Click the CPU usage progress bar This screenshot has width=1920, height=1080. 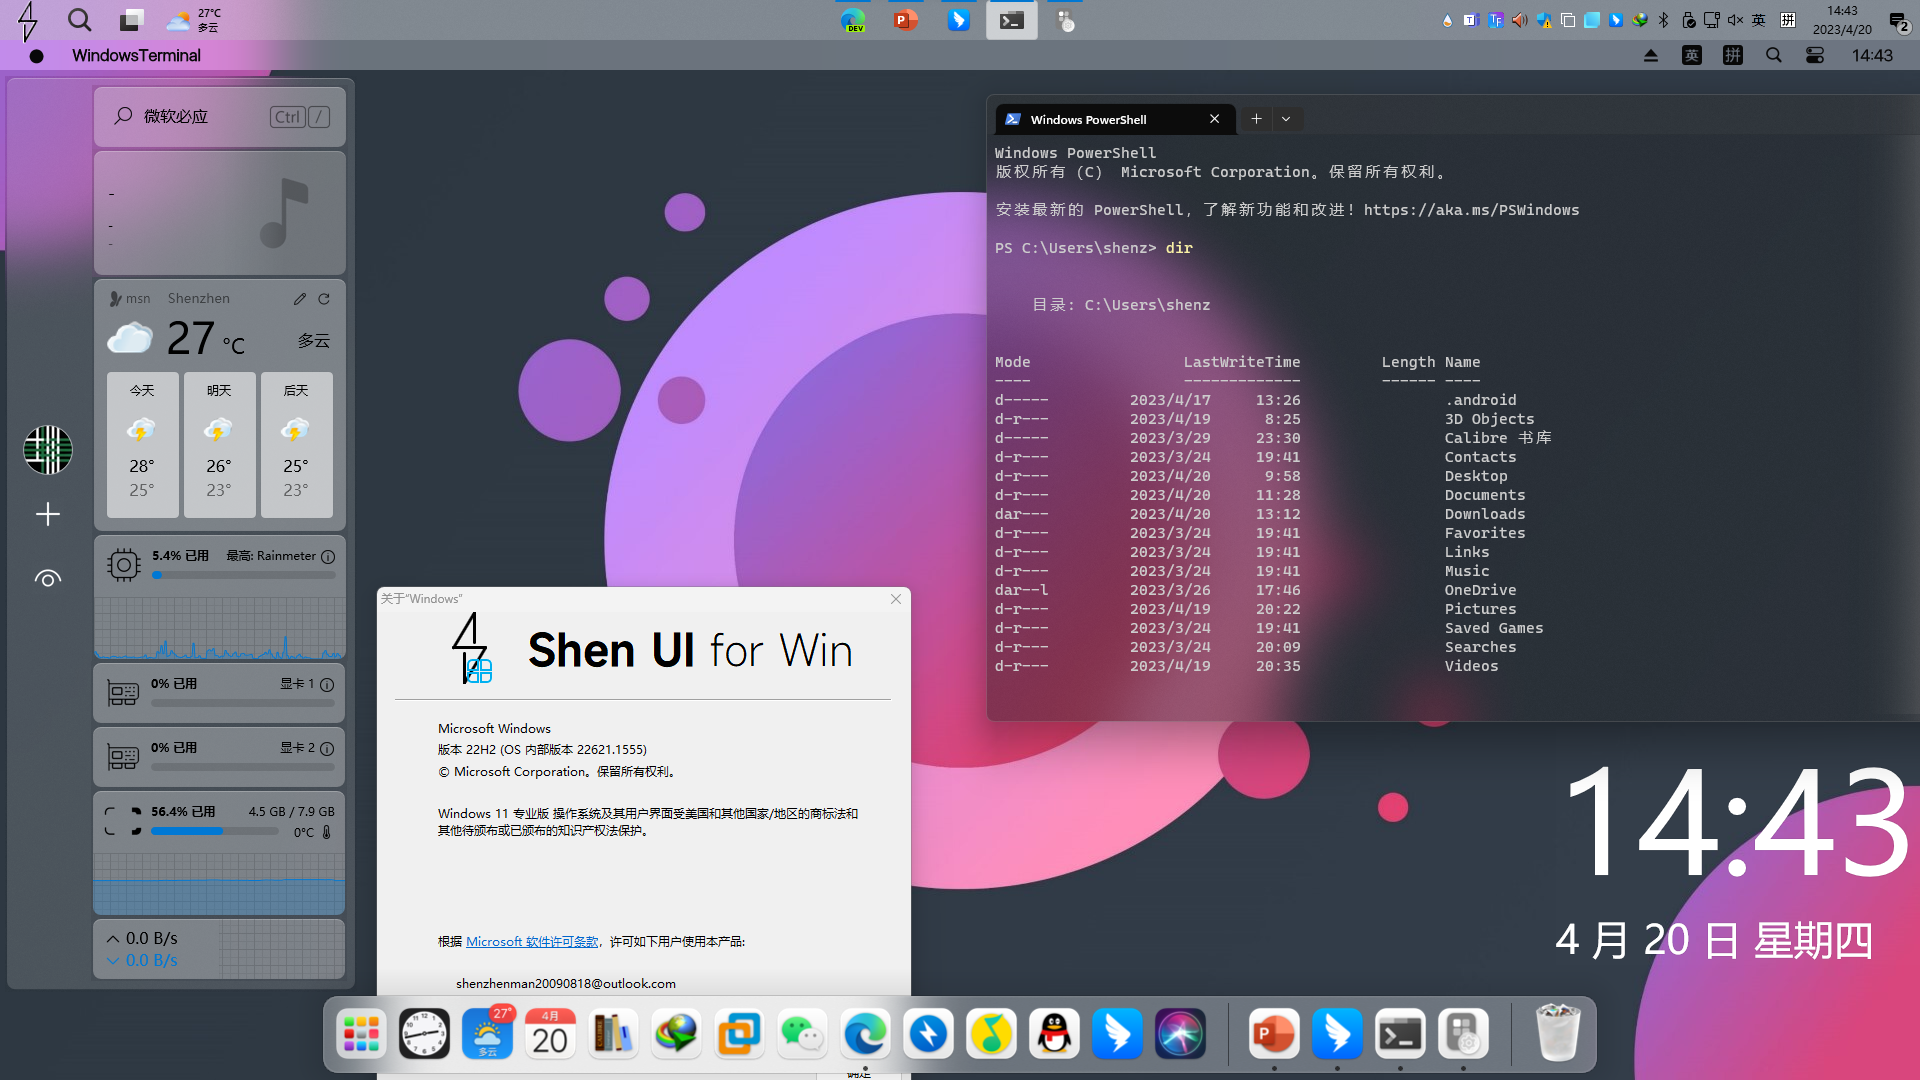pyautogui.click(x=243, y=575)
